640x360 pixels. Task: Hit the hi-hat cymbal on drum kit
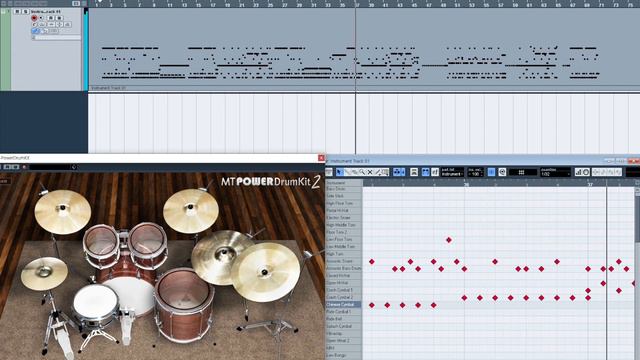click(x=44, y=273)
